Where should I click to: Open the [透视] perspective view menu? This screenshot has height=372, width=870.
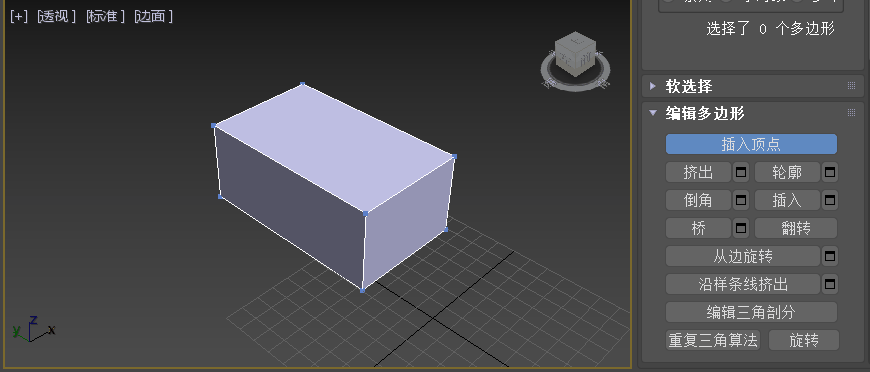click(56, 17)
